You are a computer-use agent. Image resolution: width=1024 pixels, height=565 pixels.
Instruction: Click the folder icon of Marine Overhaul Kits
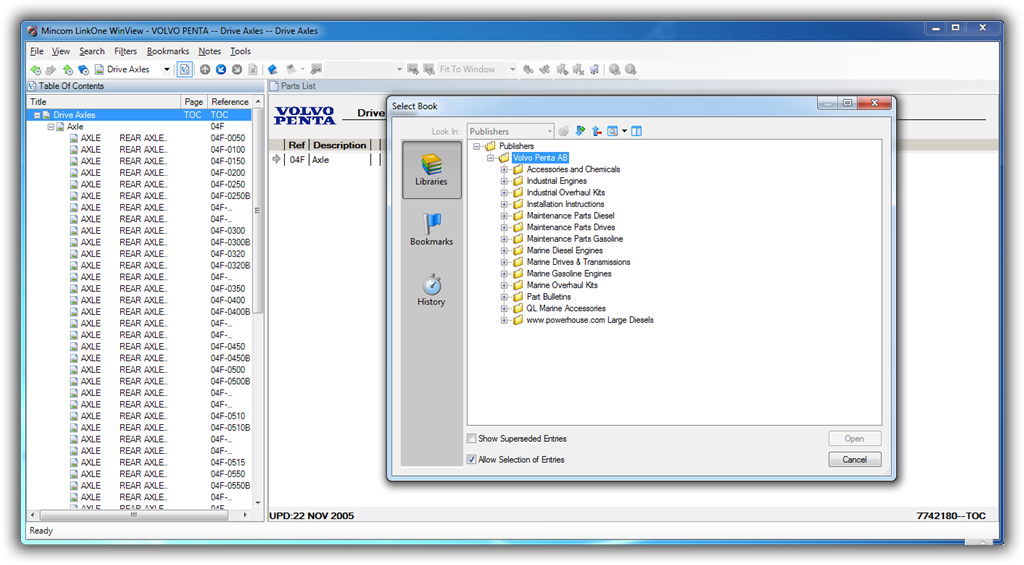point(518,285)
